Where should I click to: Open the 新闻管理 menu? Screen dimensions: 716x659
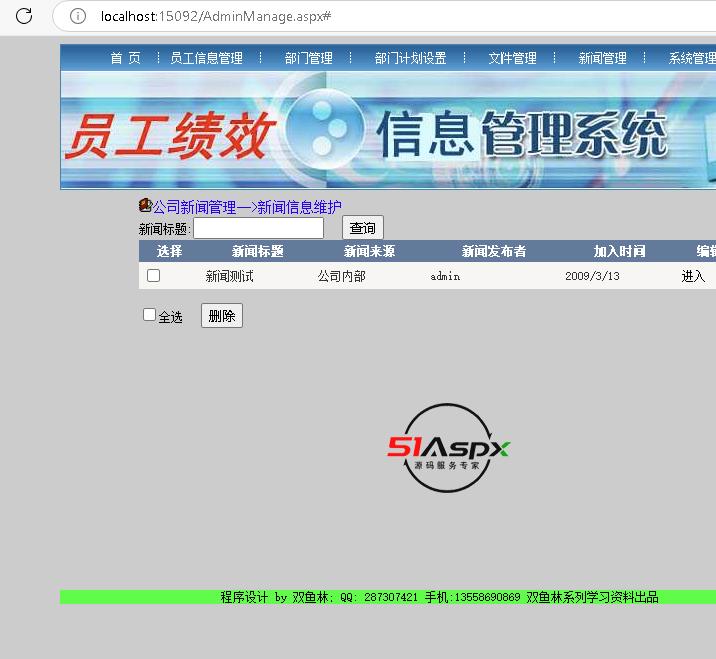pyautogui.click(x=602, y=58)
